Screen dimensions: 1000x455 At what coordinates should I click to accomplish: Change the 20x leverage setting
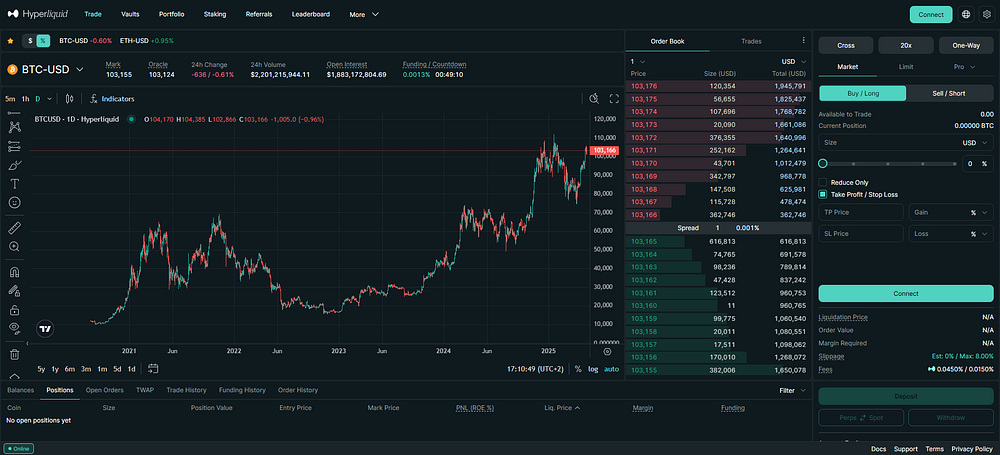[906, 45]
